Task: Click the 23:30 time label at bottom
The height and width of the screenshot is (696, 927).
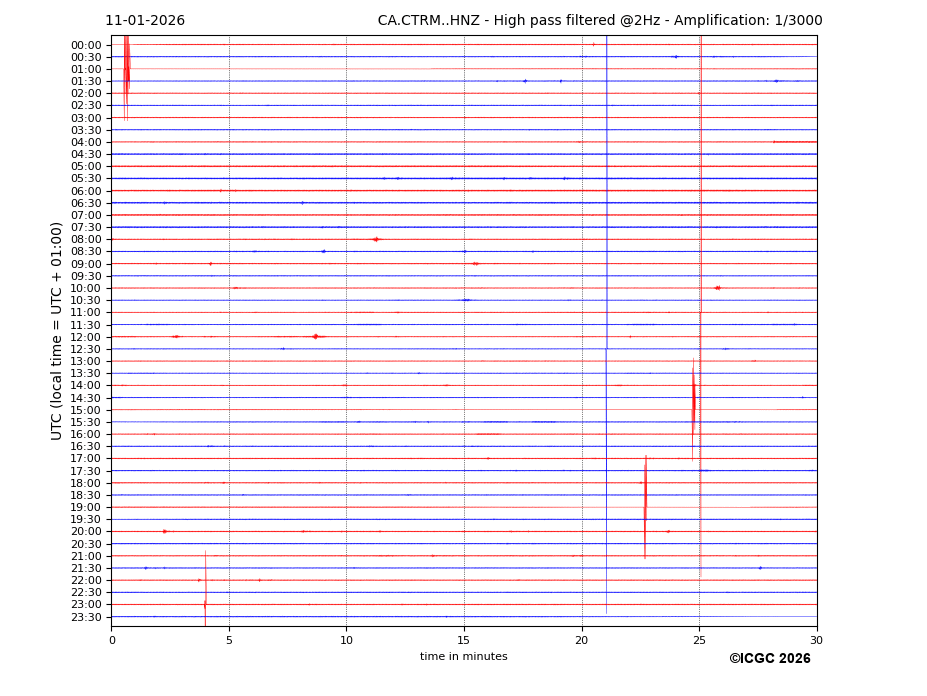Action: tap(86, 617)
